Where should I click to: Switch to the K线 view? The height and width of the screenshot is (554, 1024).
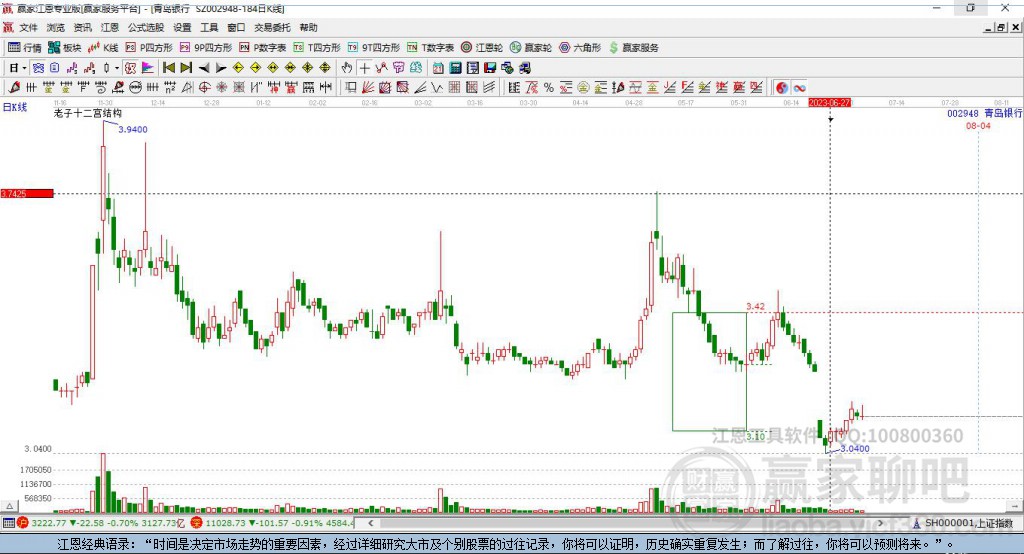click(103, 48)
